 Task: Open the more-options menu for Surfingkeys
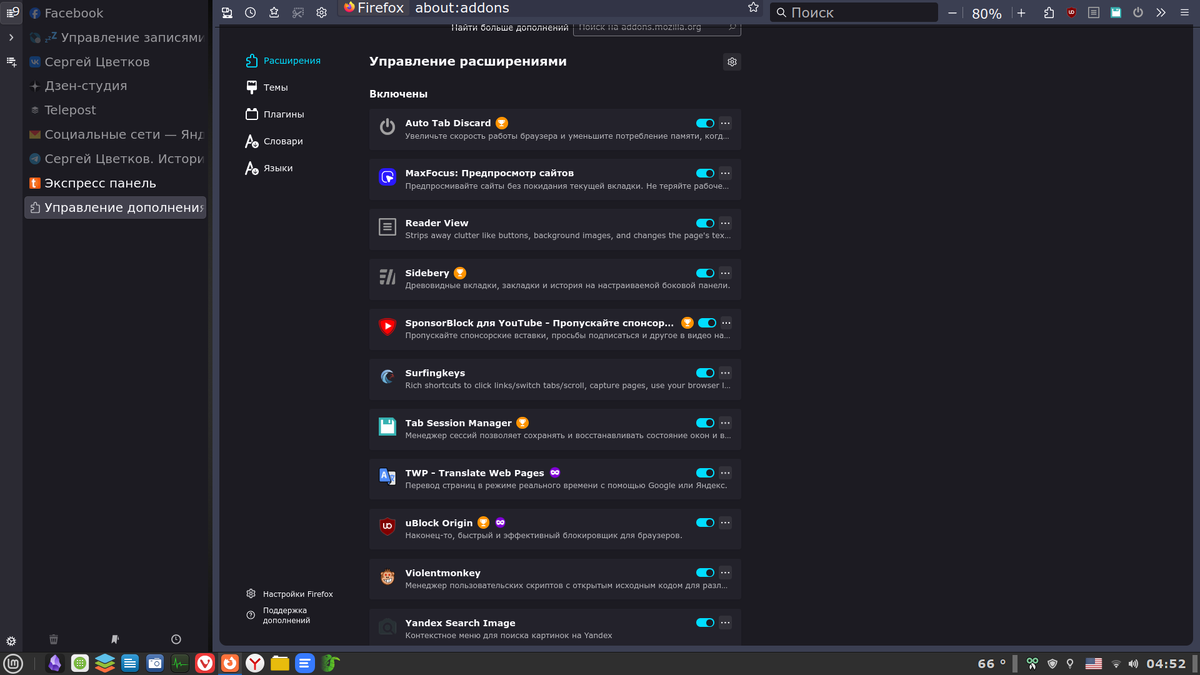pos(726,373)
